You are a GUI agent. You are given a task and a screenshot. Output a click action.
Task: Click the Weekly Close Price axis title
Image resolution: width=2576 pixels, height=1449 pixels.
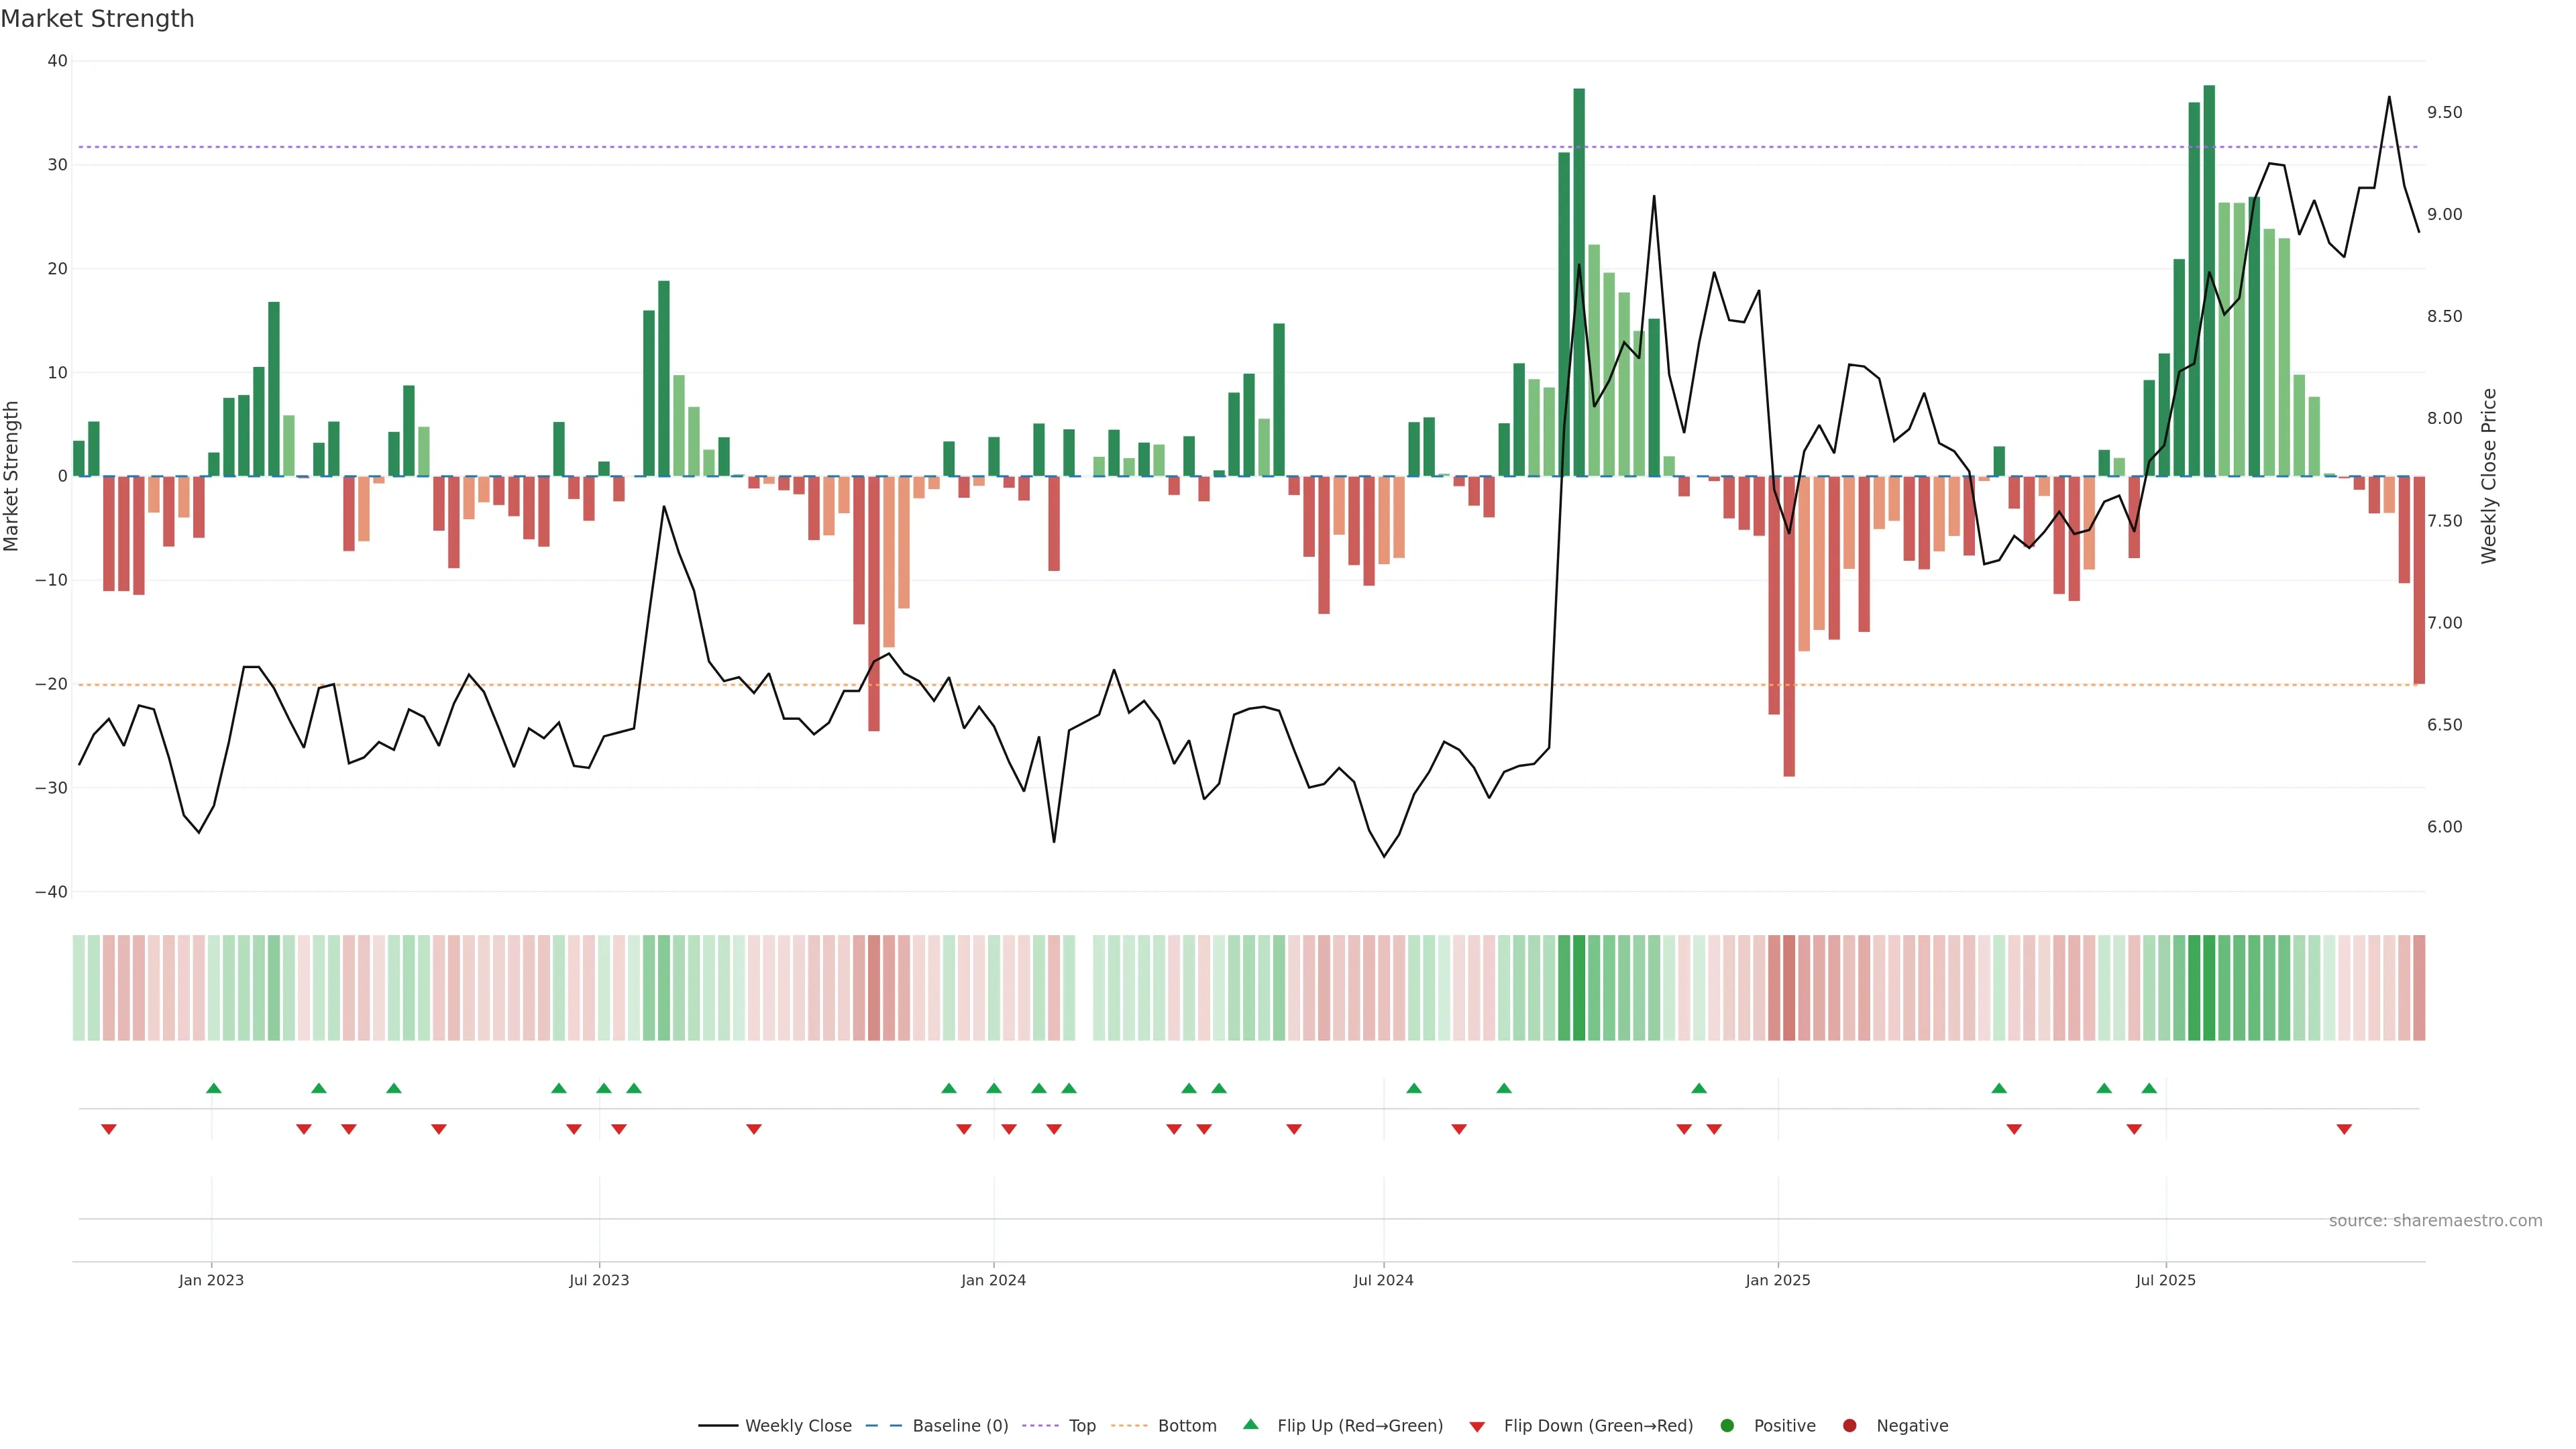pos(2489,476)
